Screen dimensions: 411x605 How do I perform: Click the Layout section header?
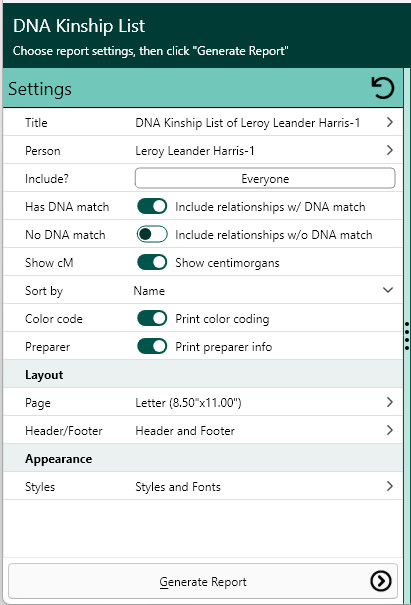(x=44, y=375)
